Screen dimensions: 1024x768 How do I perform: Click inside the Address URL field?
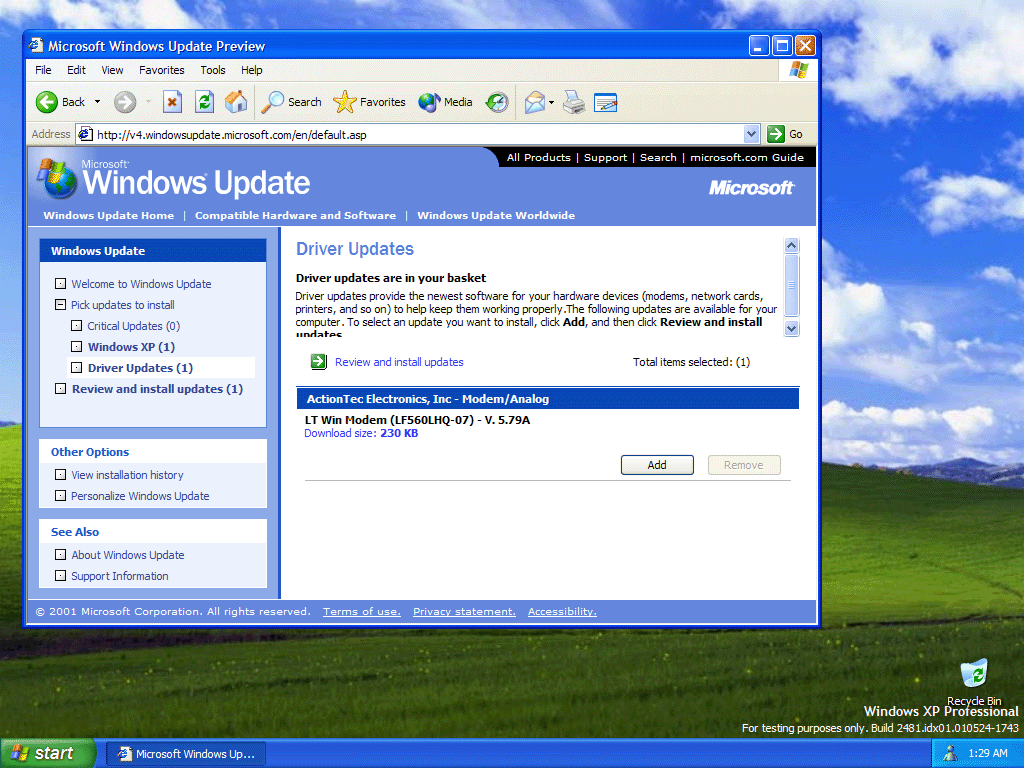click(418, 135)
